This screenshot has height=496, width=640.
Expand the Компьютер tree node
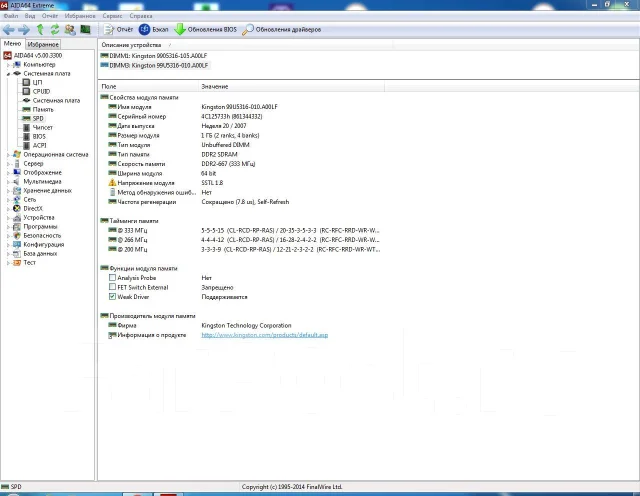(8, 65)
